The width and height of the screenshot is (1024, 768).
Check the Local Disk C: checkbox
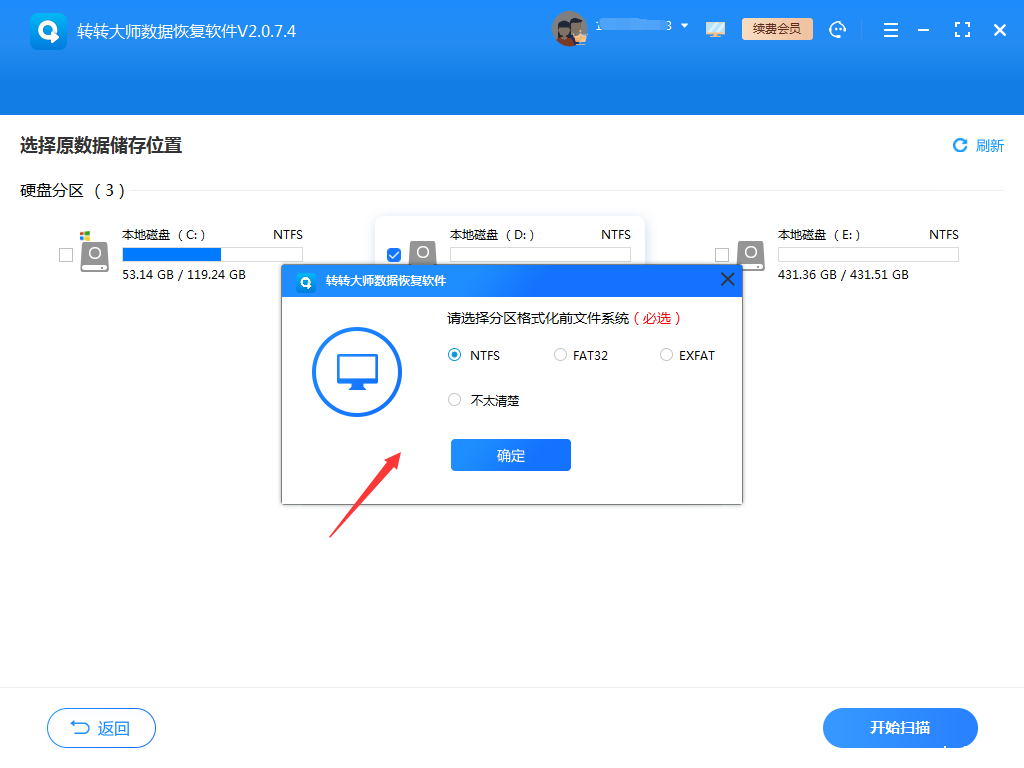click(66, 255)
